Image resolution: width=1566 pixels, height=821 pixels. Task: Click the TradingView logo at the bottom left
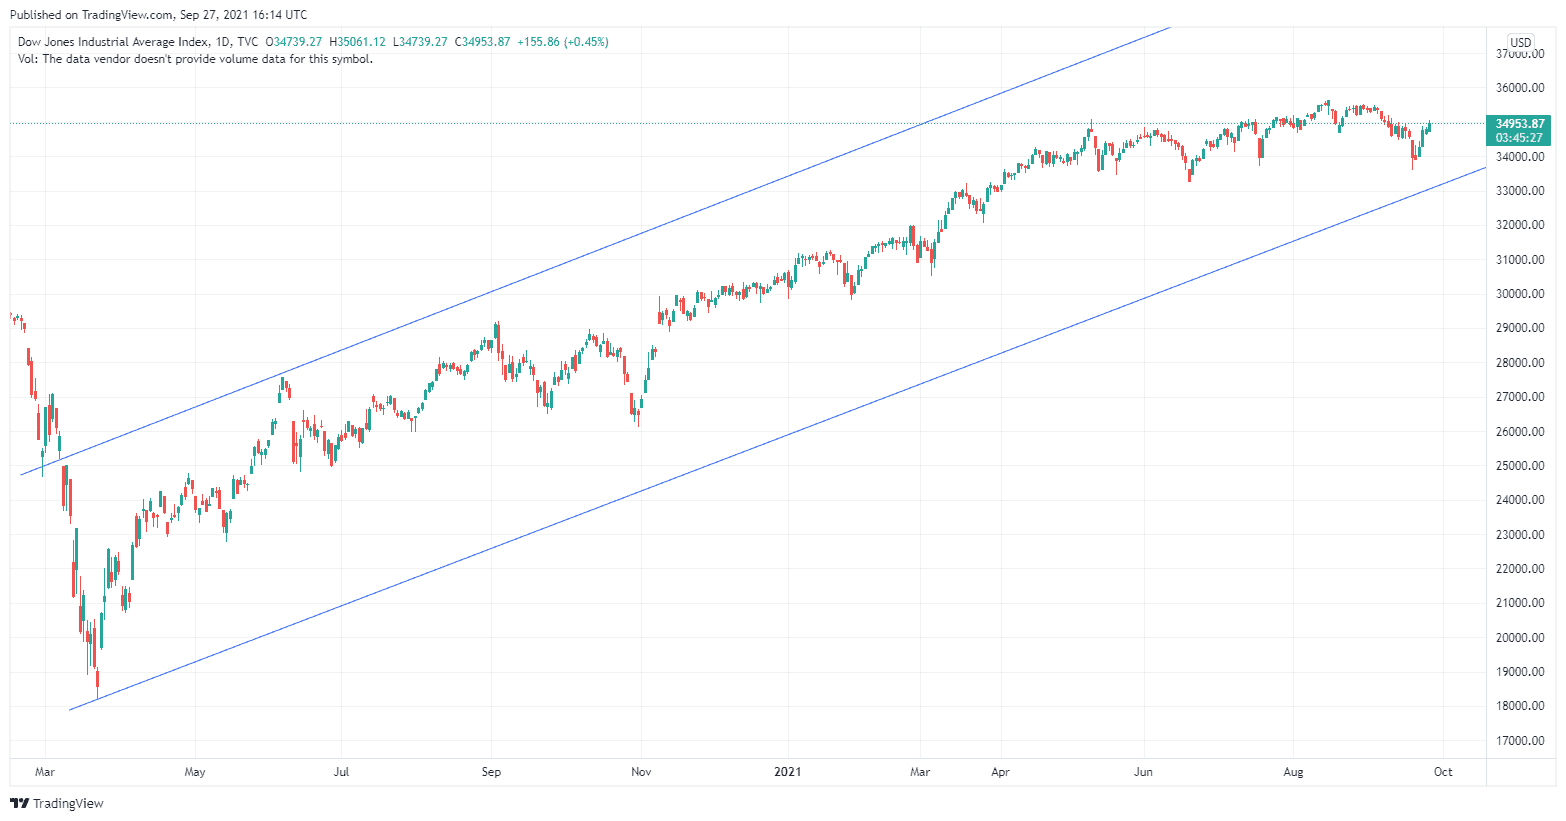tap(57, 803)
